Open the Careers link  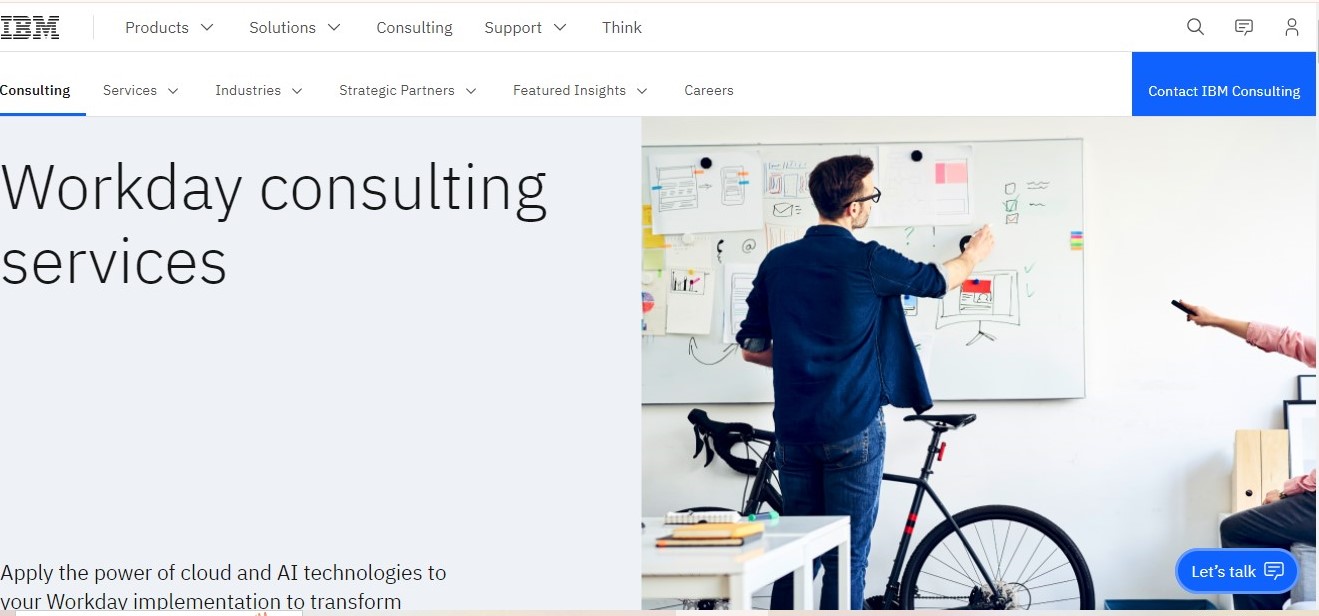(x=709, y=91)
